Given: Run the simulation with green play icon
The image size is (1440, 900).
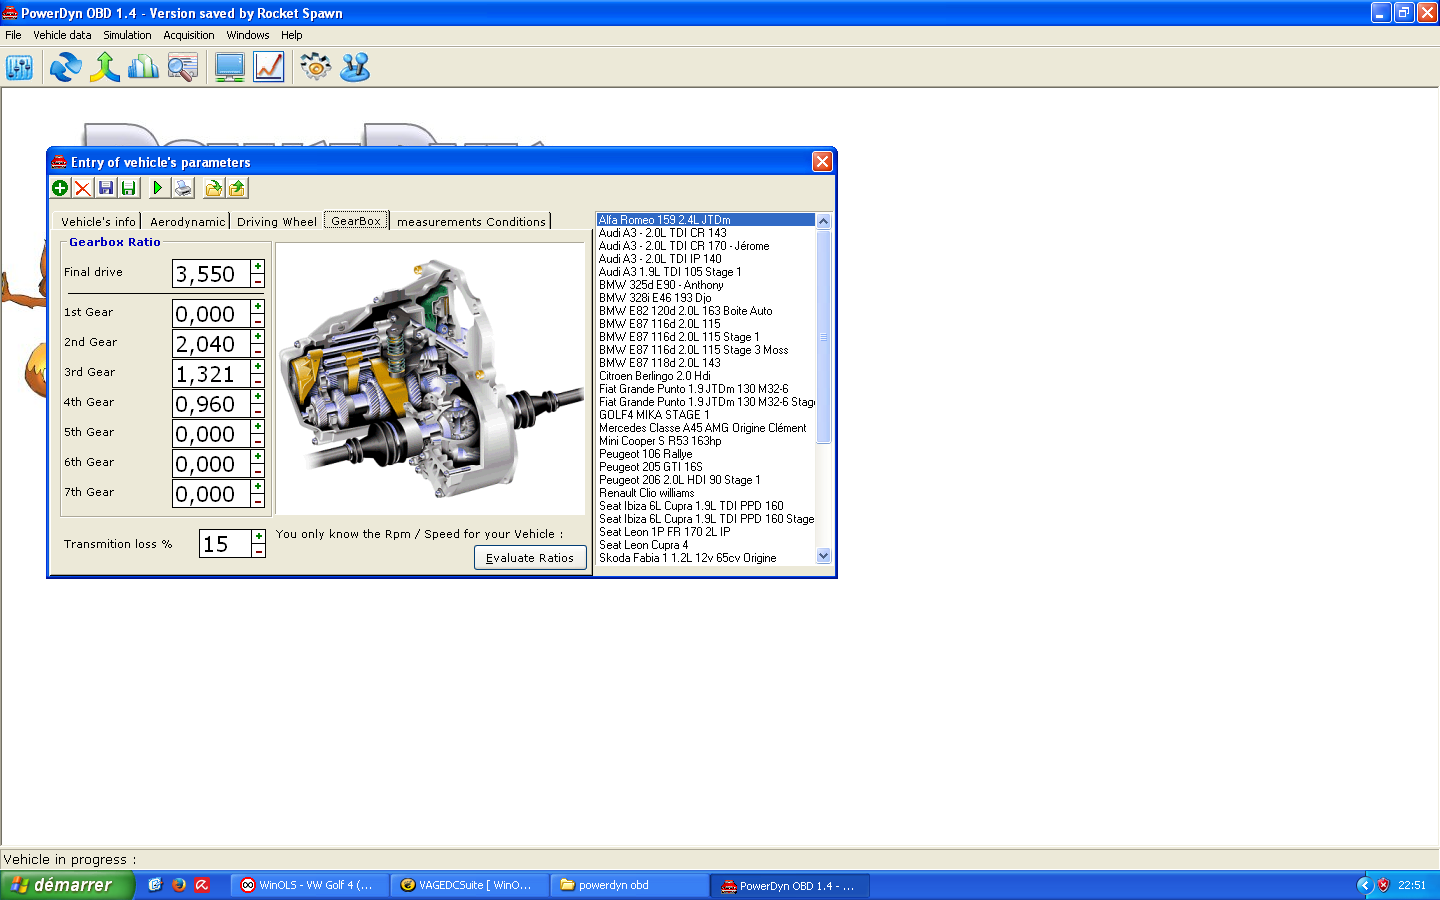Looking at the screenshot, I should pos(160,188).
